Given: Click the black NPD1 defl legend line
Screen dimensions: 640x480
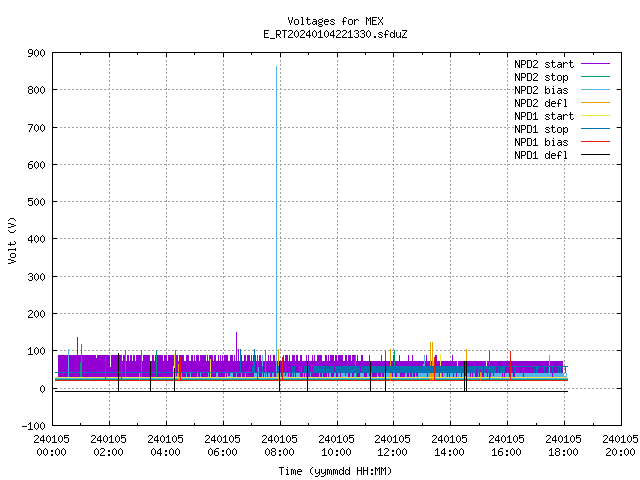Looking at the screenshot, I should [596, 155].
